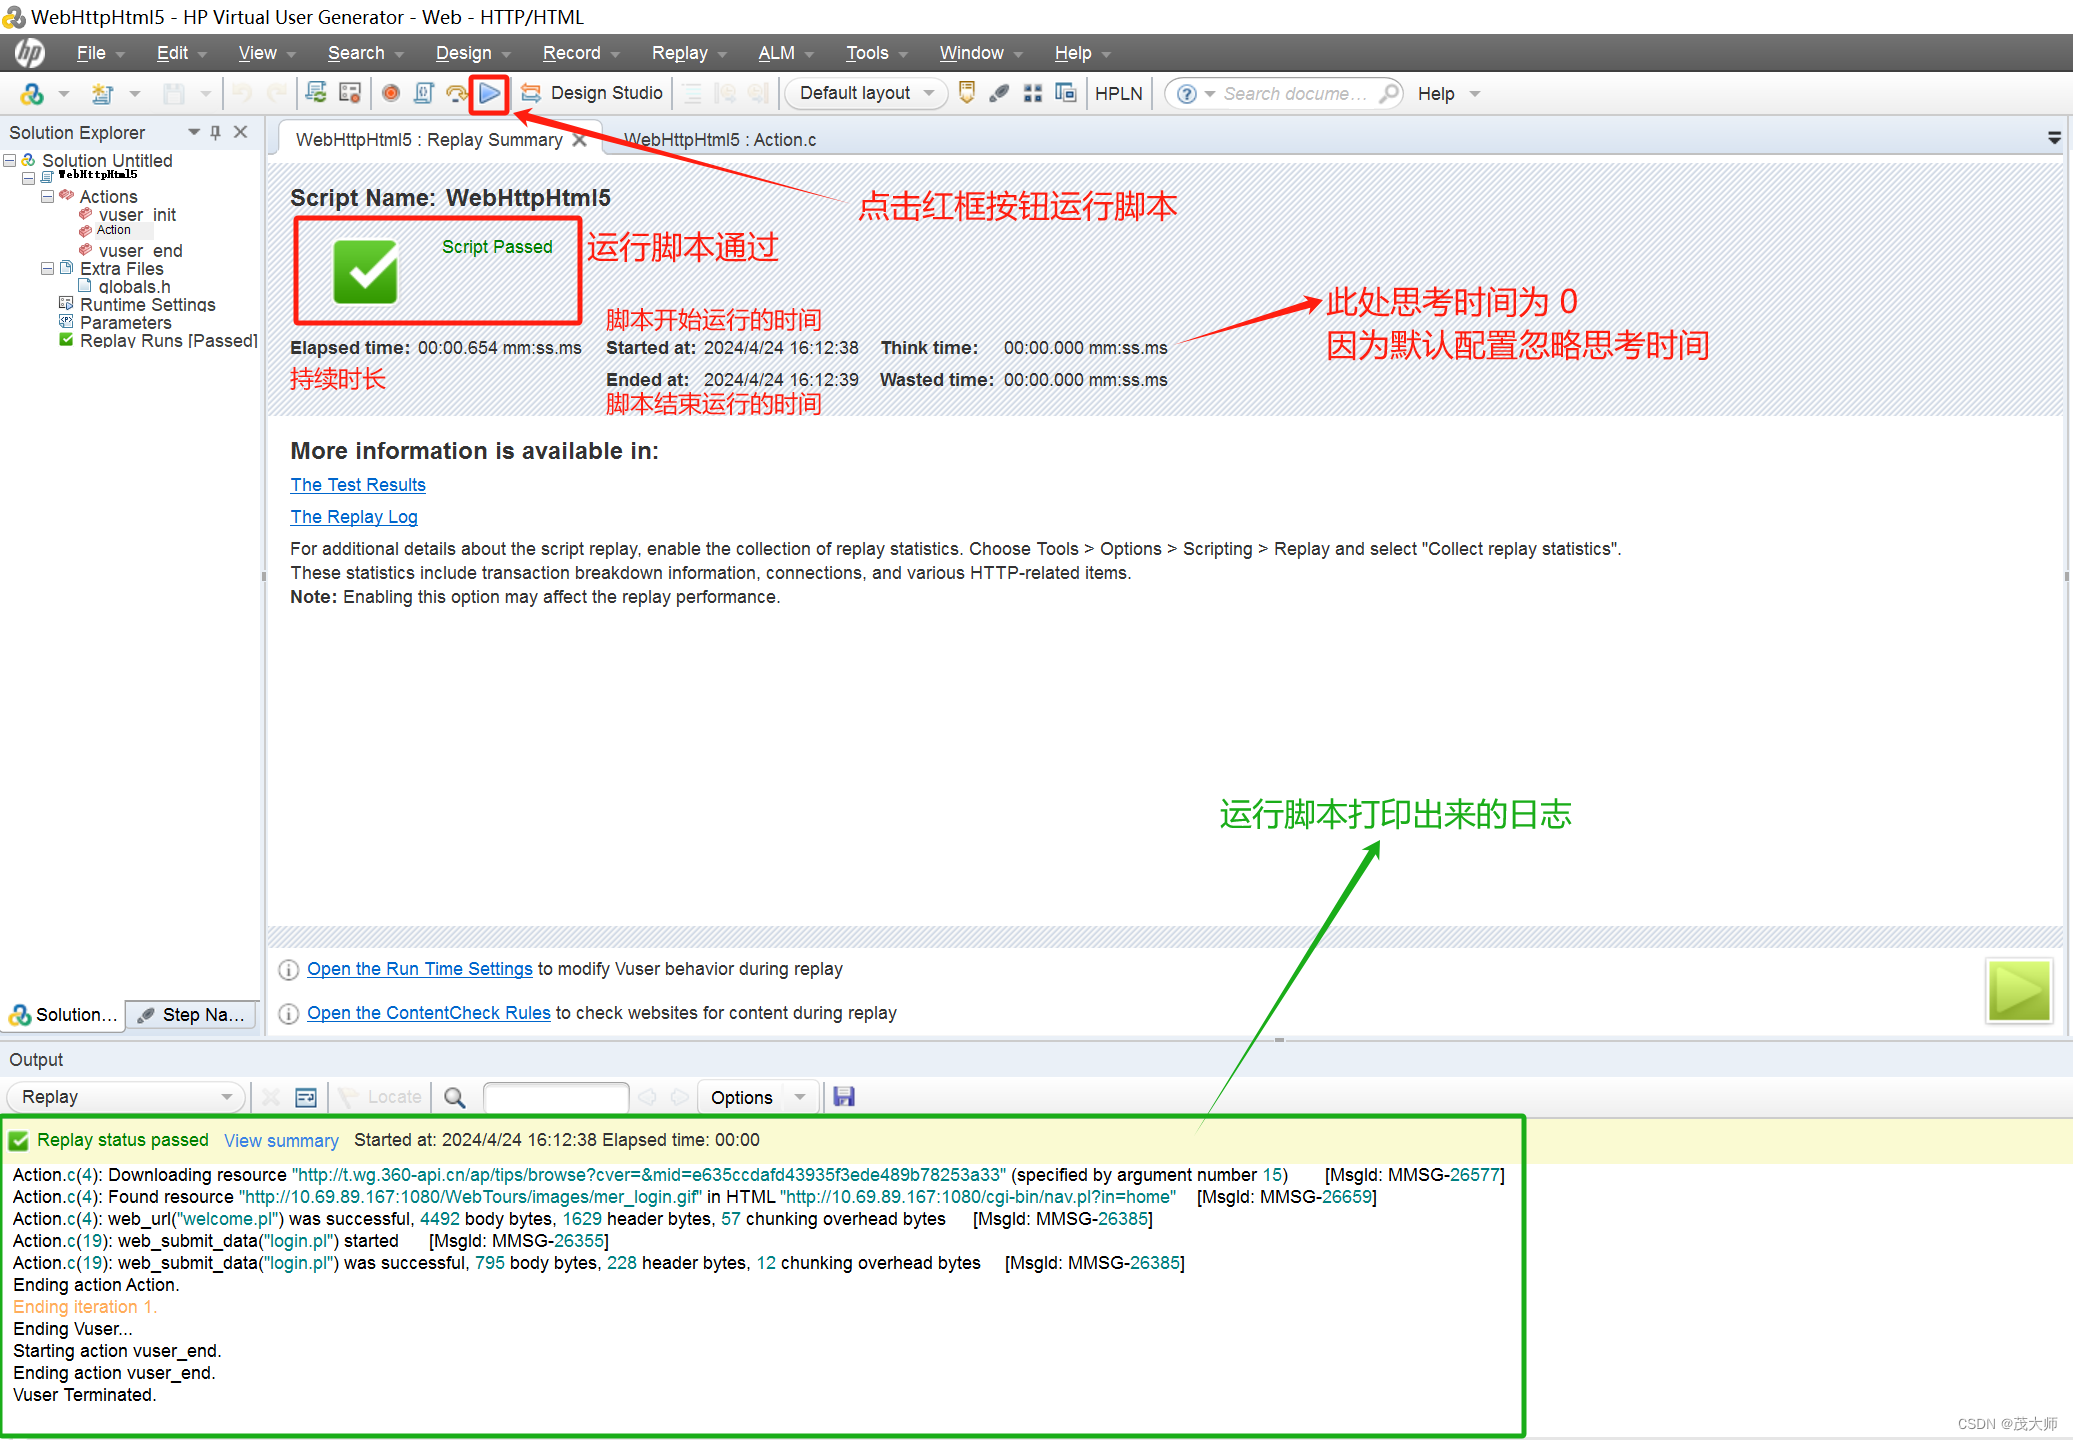Click the Undo toolbar icon

point(240,93)
